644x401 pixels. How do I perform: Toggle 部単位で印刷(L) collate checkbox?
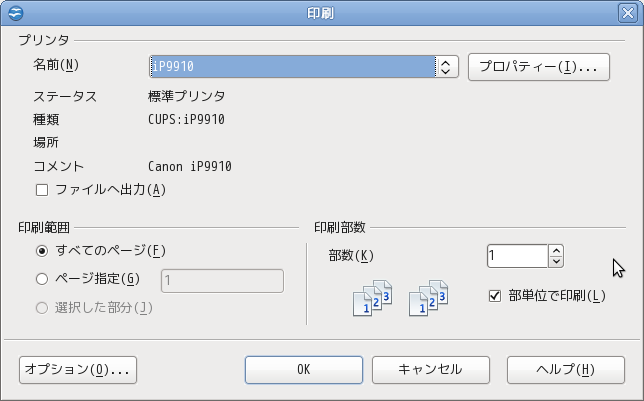point(495,296)
